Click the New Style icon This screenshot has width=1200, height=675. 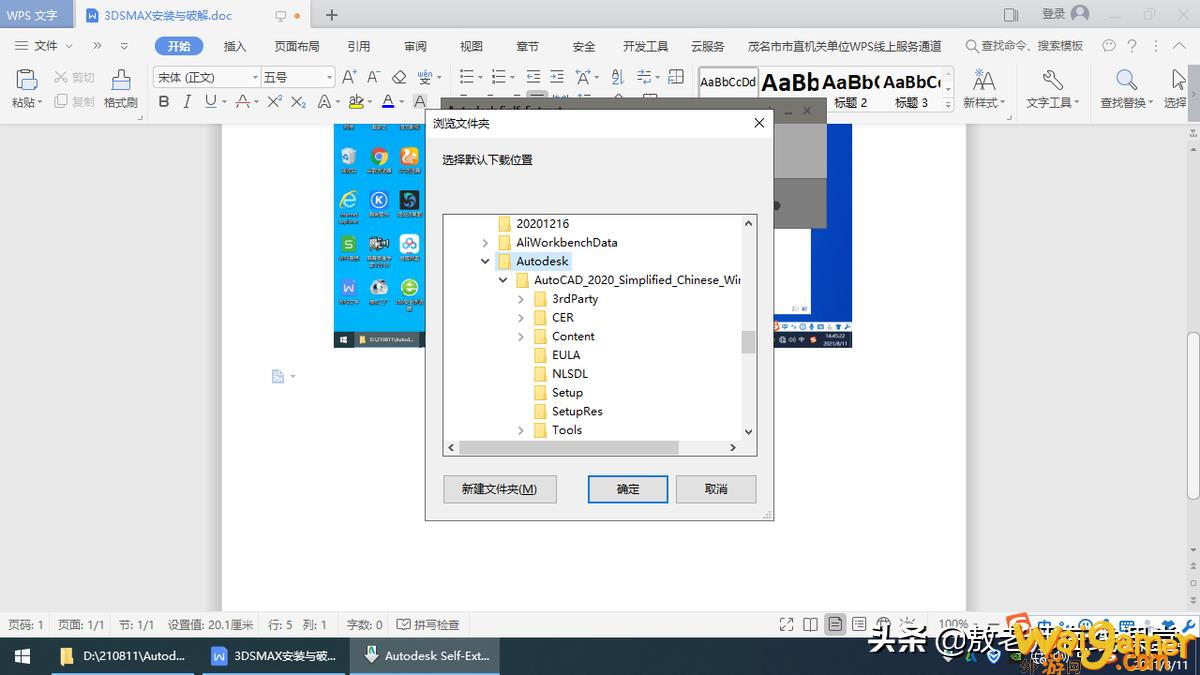984,80
